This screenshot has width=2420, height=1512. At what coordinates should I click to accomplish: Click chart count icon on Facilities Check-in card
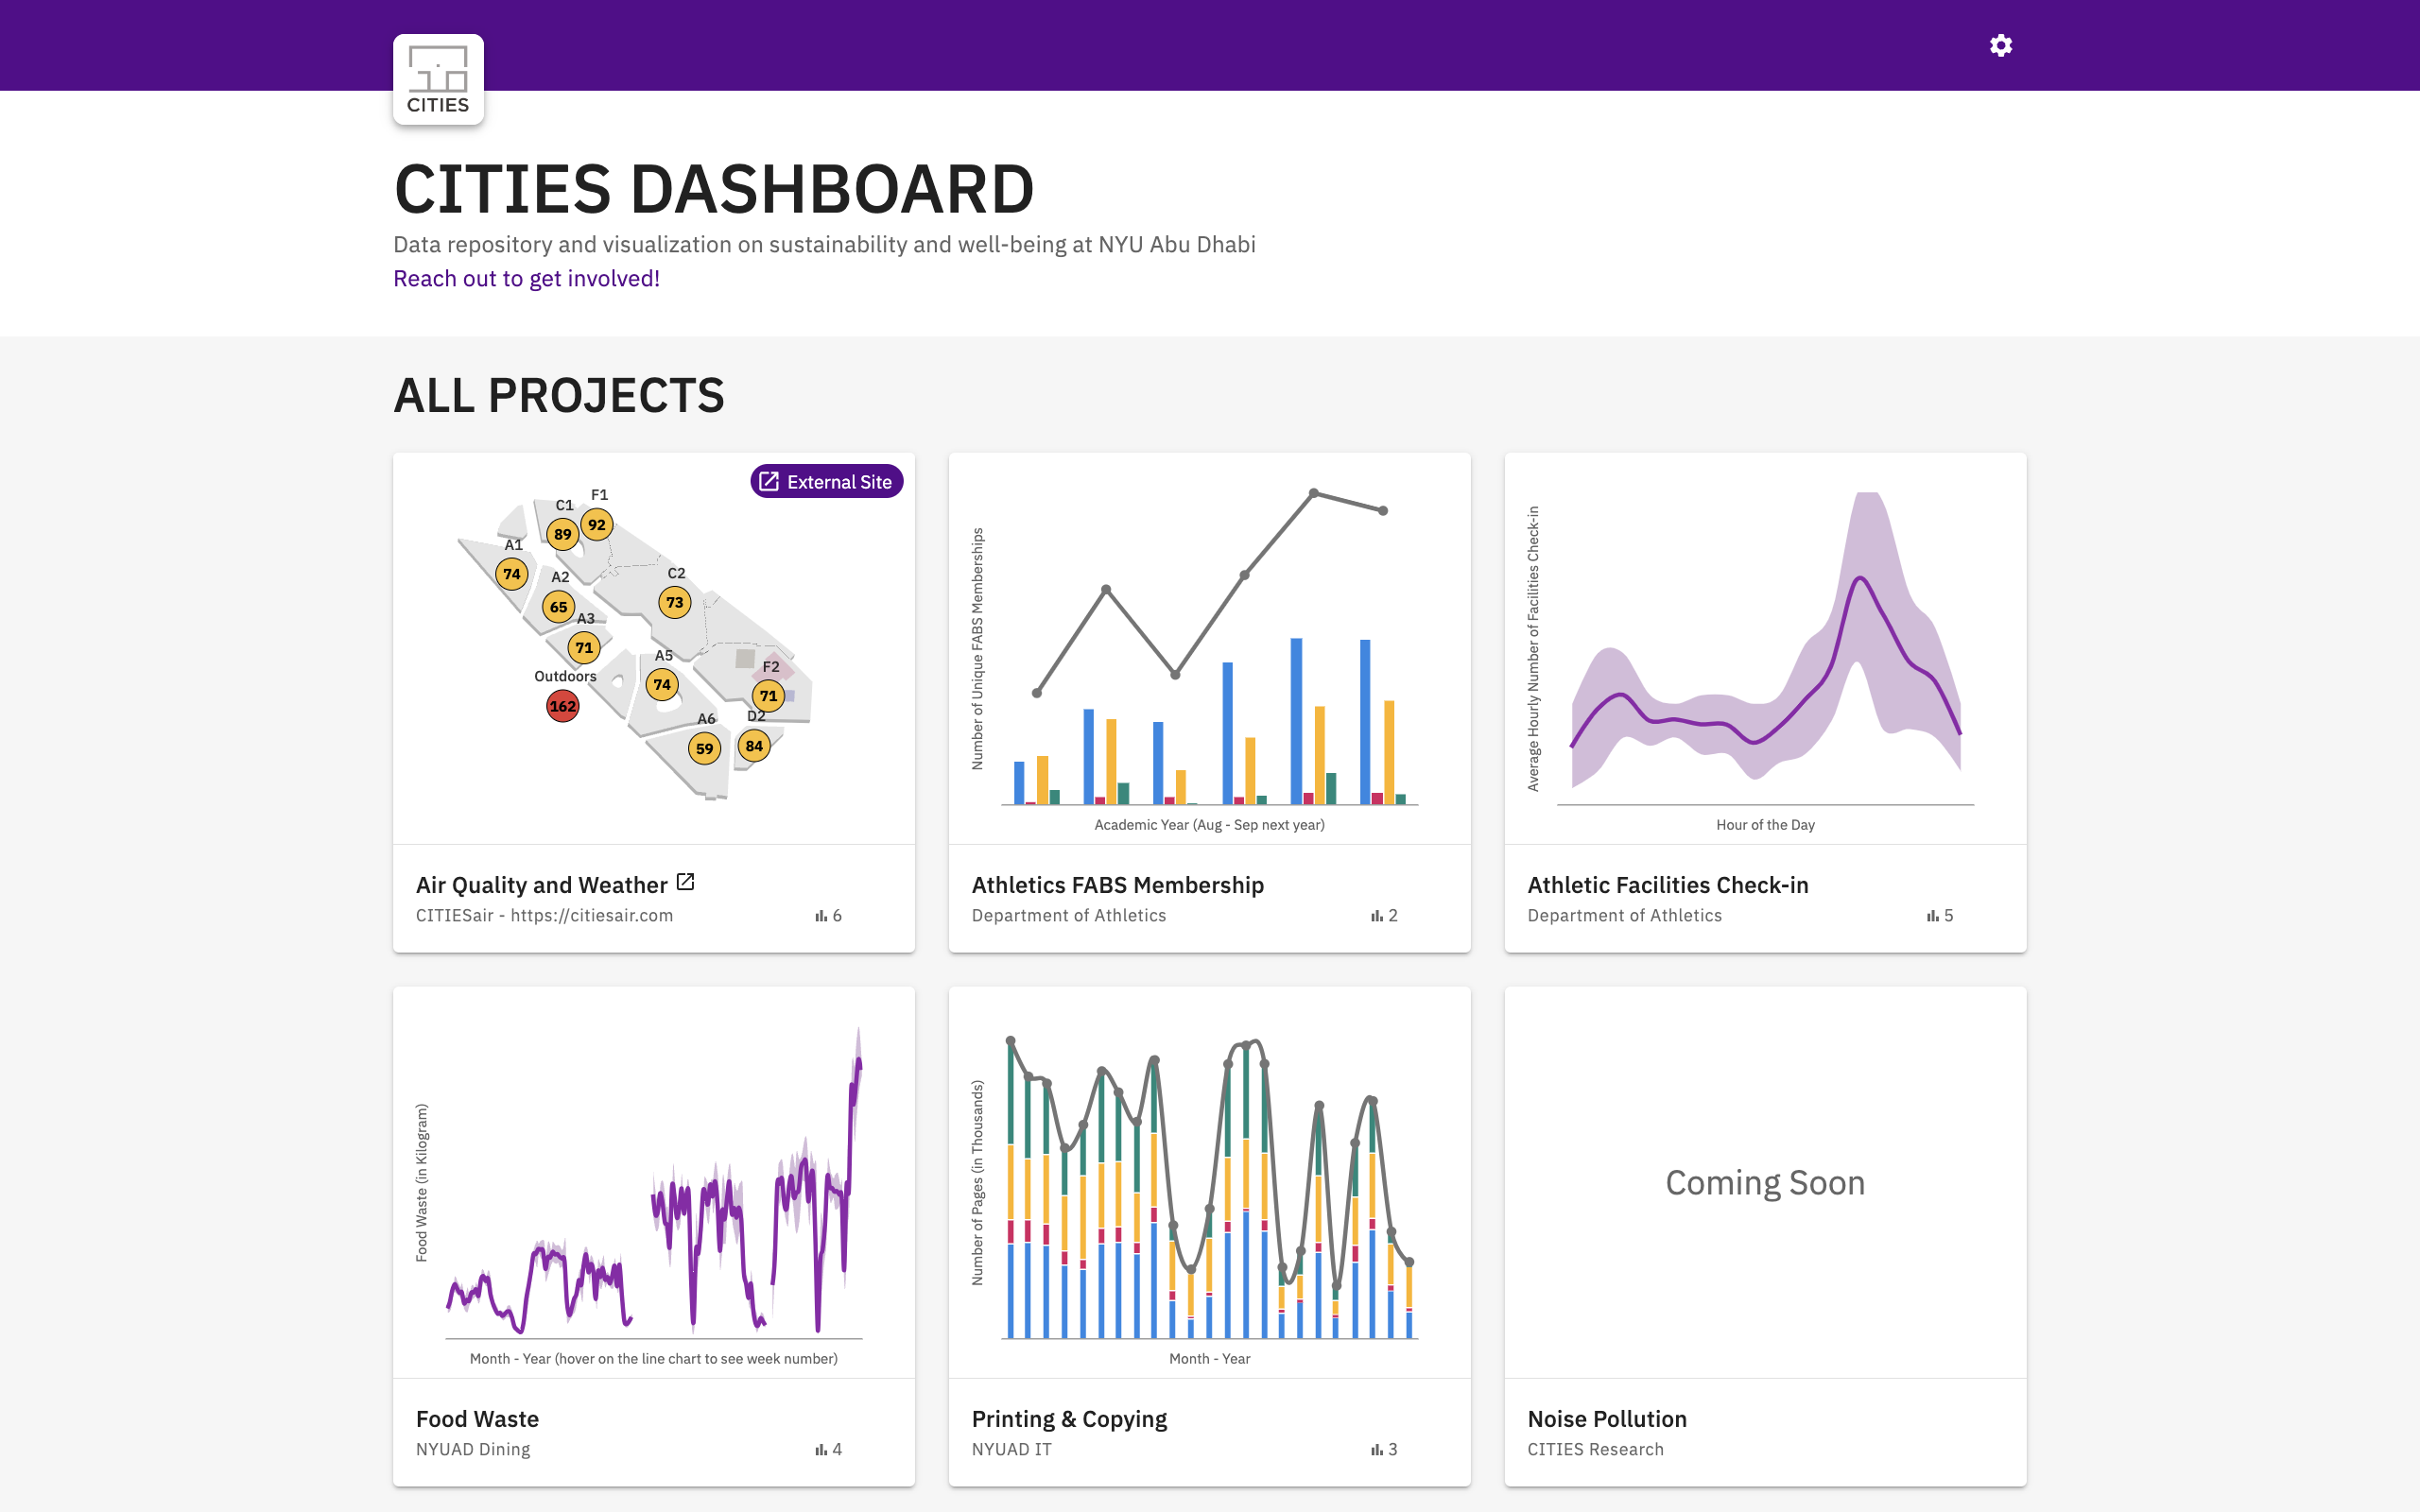tap(1933, 916)
